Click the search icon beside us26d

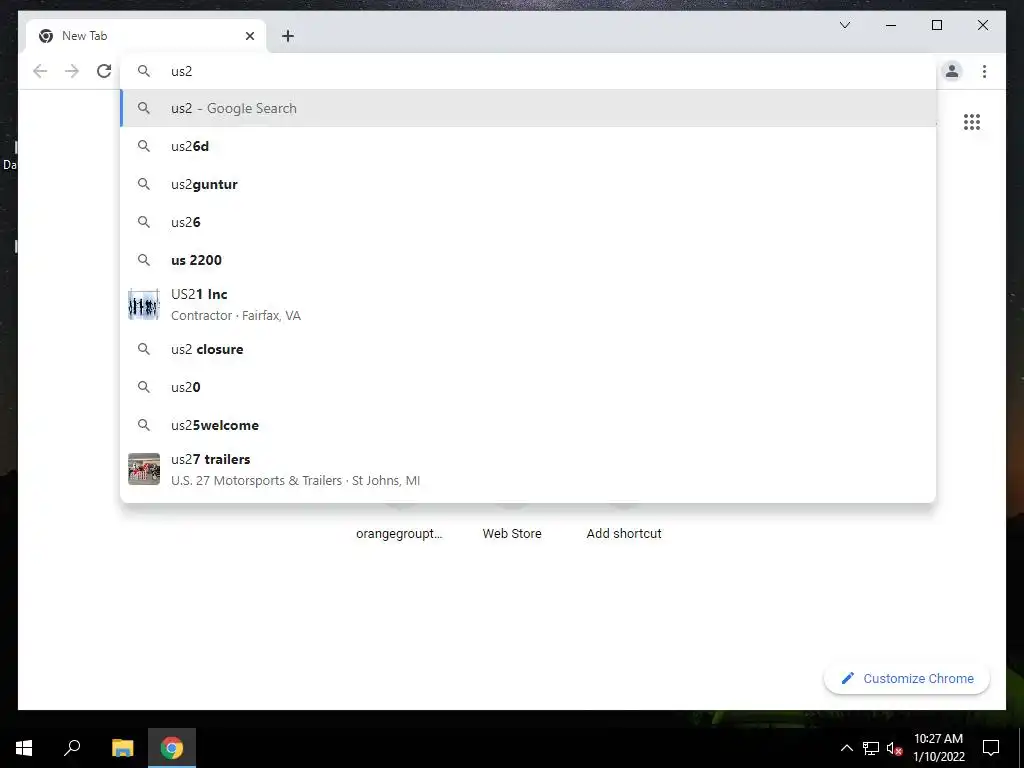point(144,146)
